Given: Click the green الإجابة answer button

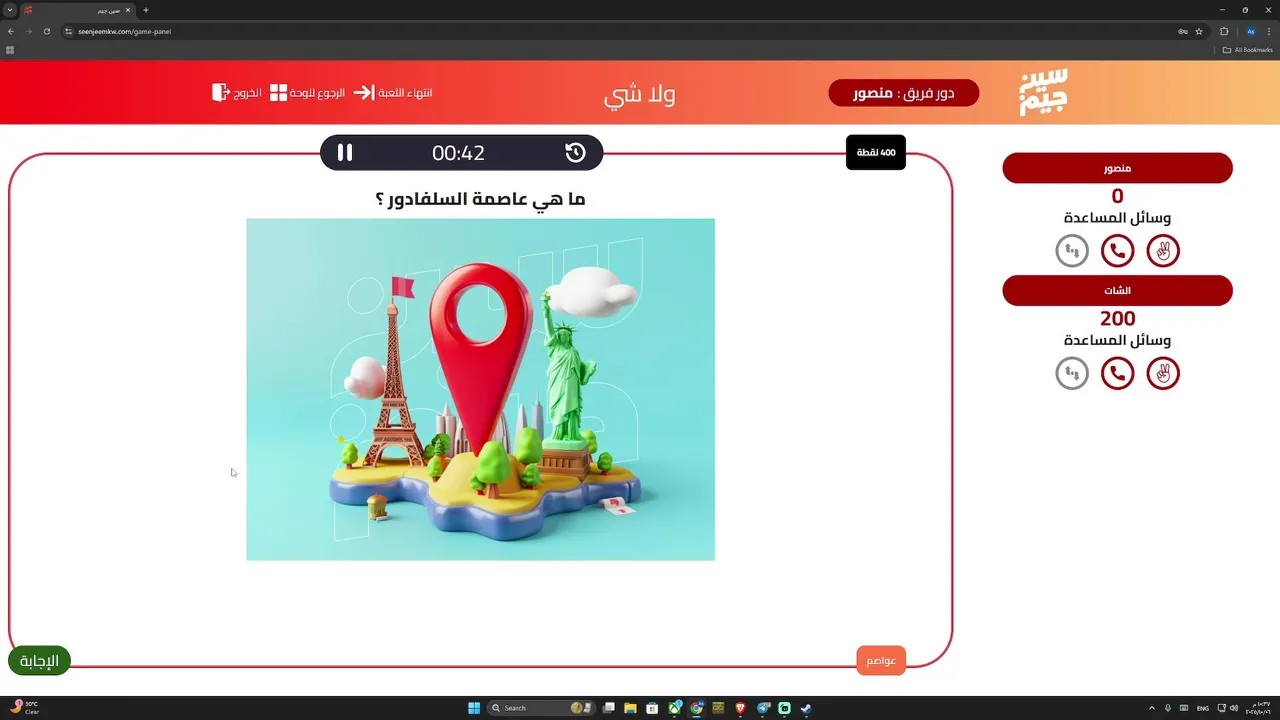Looking at the screenshot, I should 39,661.
